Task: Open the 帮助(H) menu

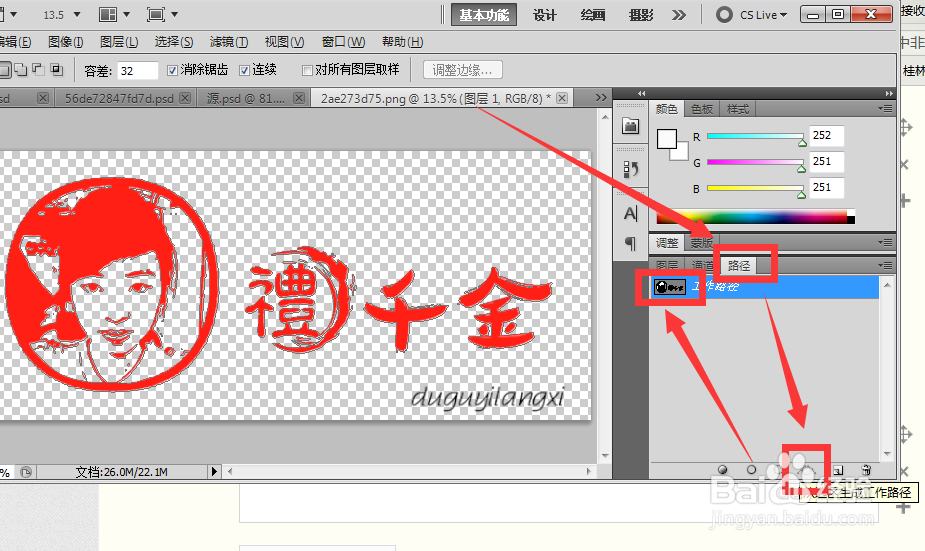Action: point(402,42)
